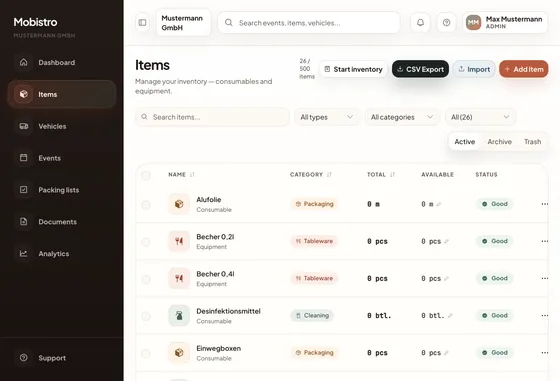Image resolution: width=560 pixels, height=381 pixels.
Task: Select the Alufolie row checkbox
Action: pyautogui.click(x=146, y=205)
